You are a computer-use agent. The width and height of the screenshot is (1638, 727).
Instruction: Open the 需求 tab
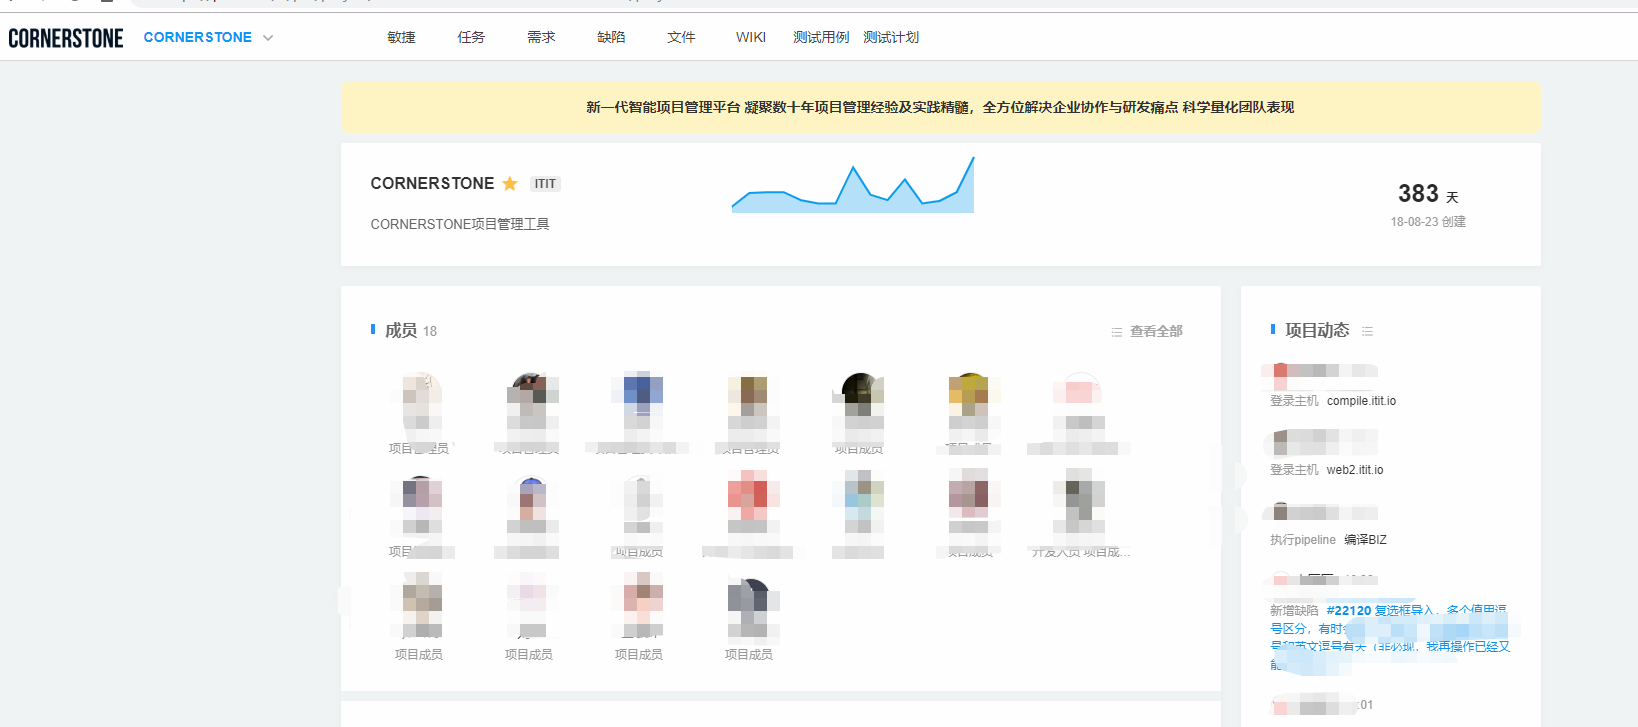(x=541, y=37)
